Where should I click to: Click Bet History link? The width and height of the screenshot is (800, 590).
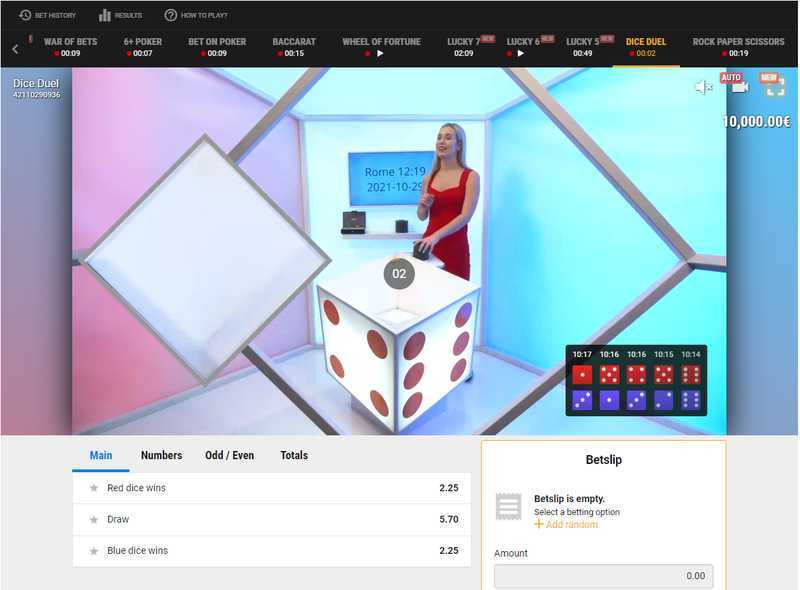[x=55, y=15]
